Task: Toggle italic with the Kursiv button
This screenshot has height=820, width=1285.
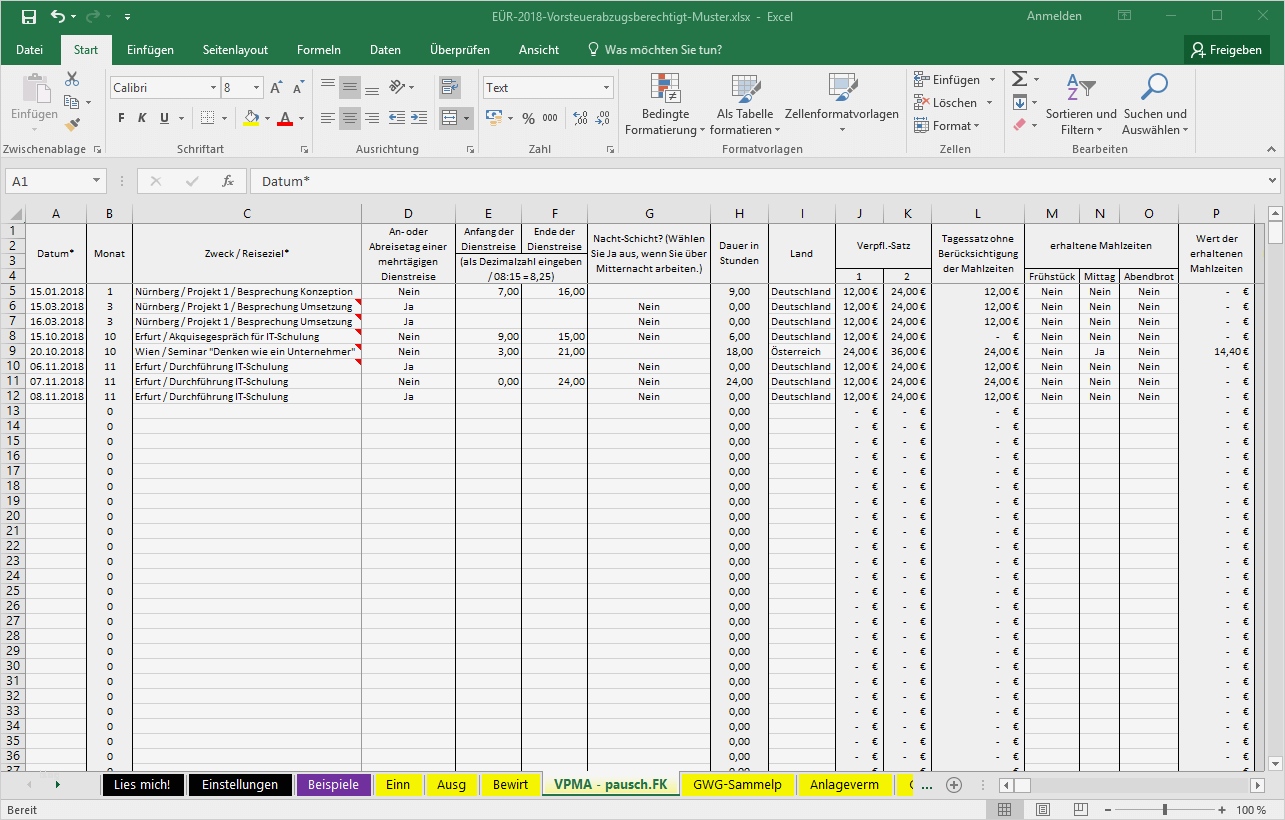Action: pyautogui.click(x=140, y=119)
